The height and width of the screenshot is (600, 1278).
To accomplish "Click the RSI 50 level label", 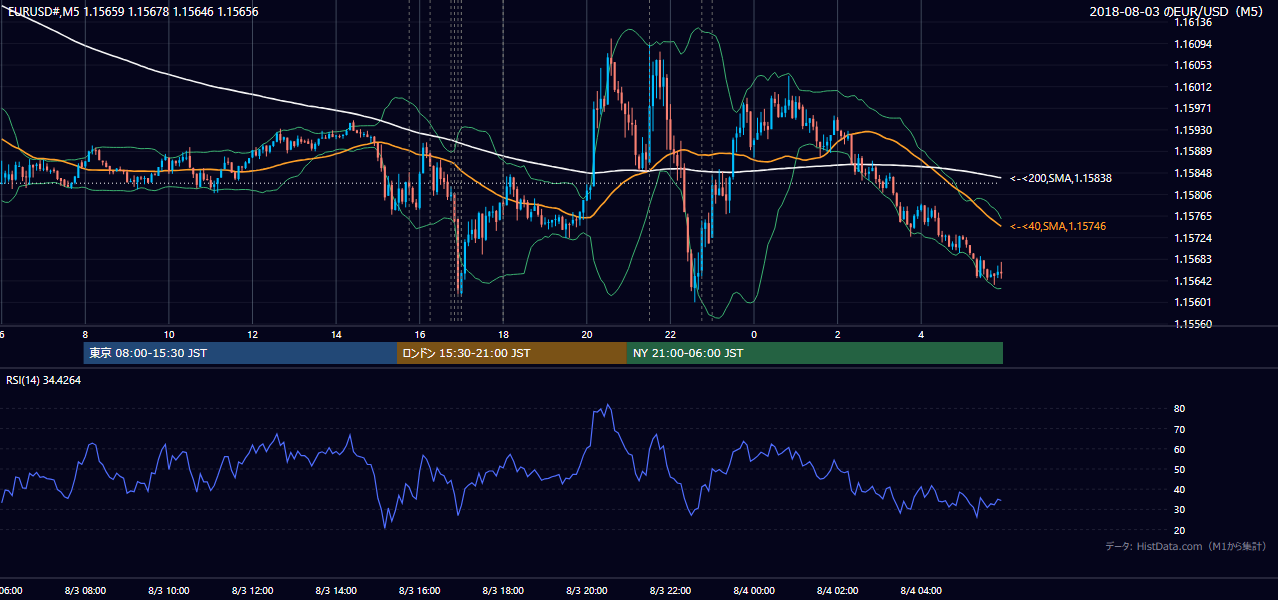I will click(1180, 470).
